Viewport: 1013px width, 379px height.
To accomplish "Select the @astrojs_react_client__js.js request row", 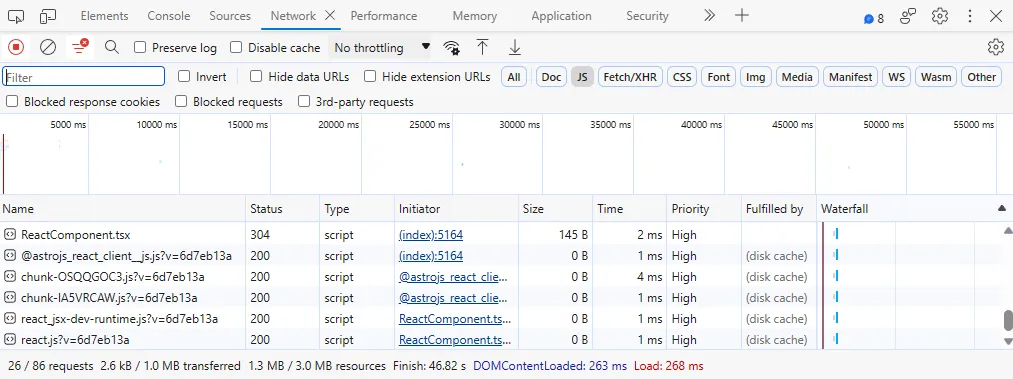I will click(x=408, y=256).
